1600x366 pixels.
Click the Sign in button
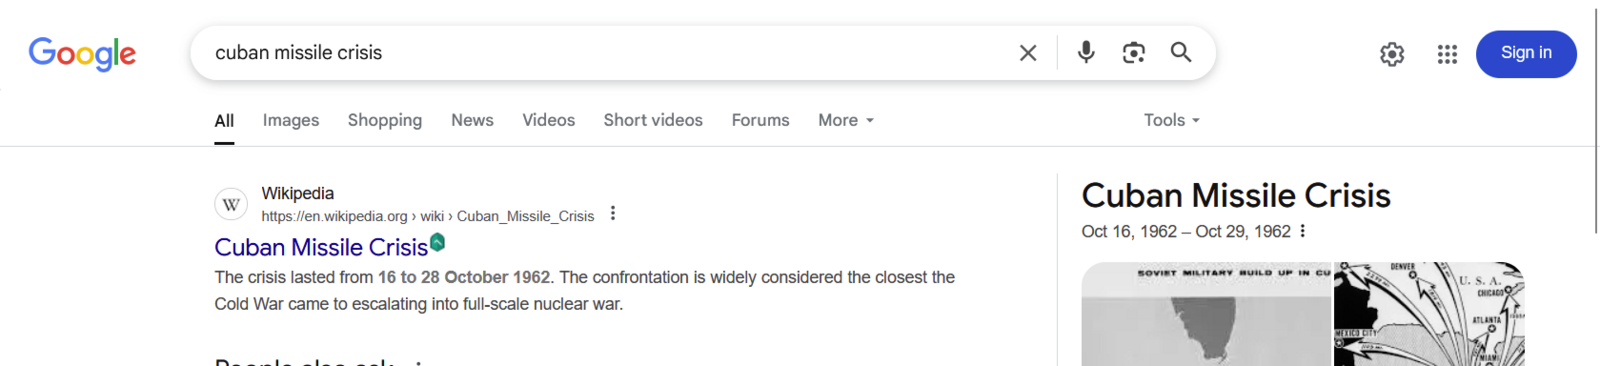click(1526, 54)
